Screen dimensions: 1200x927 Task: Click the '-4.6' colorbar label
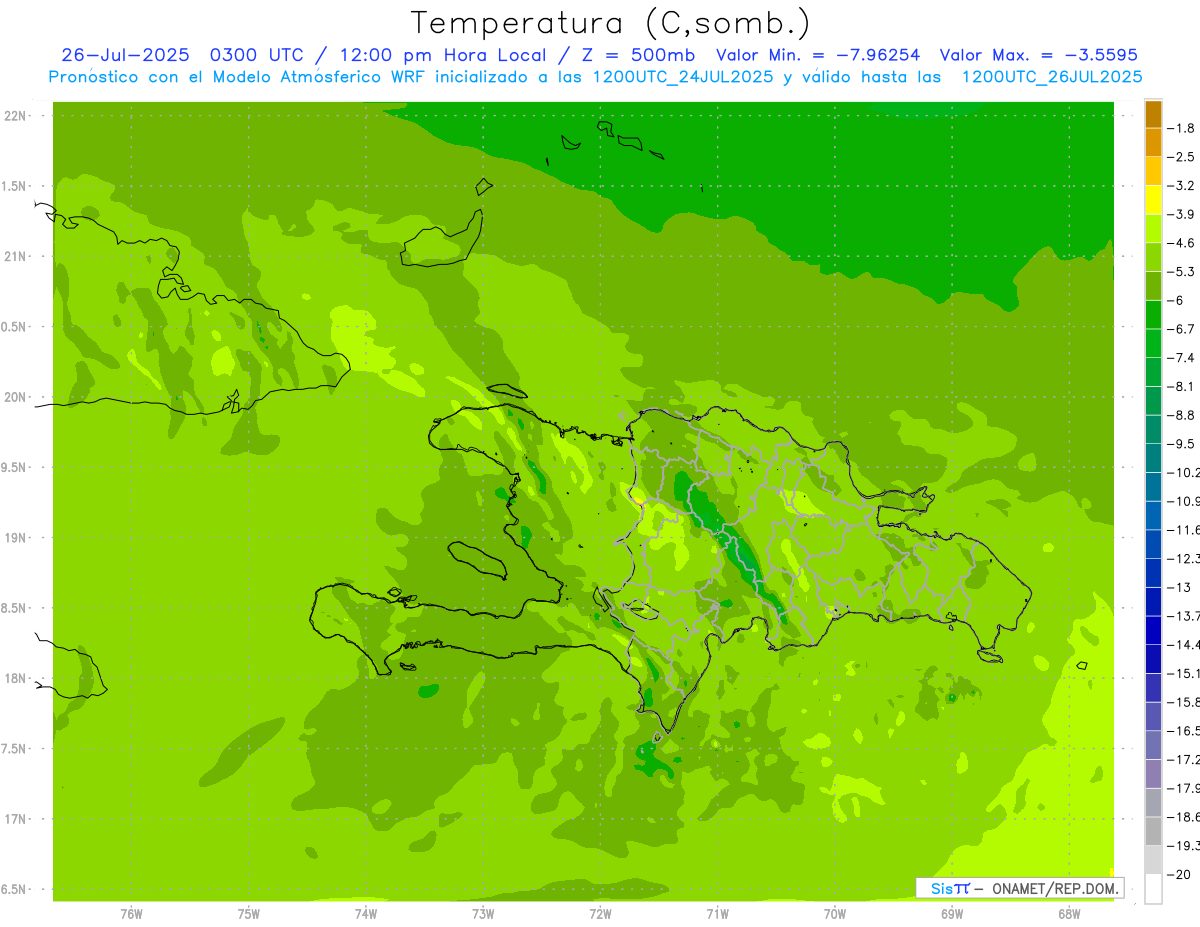pos(1182,243)
